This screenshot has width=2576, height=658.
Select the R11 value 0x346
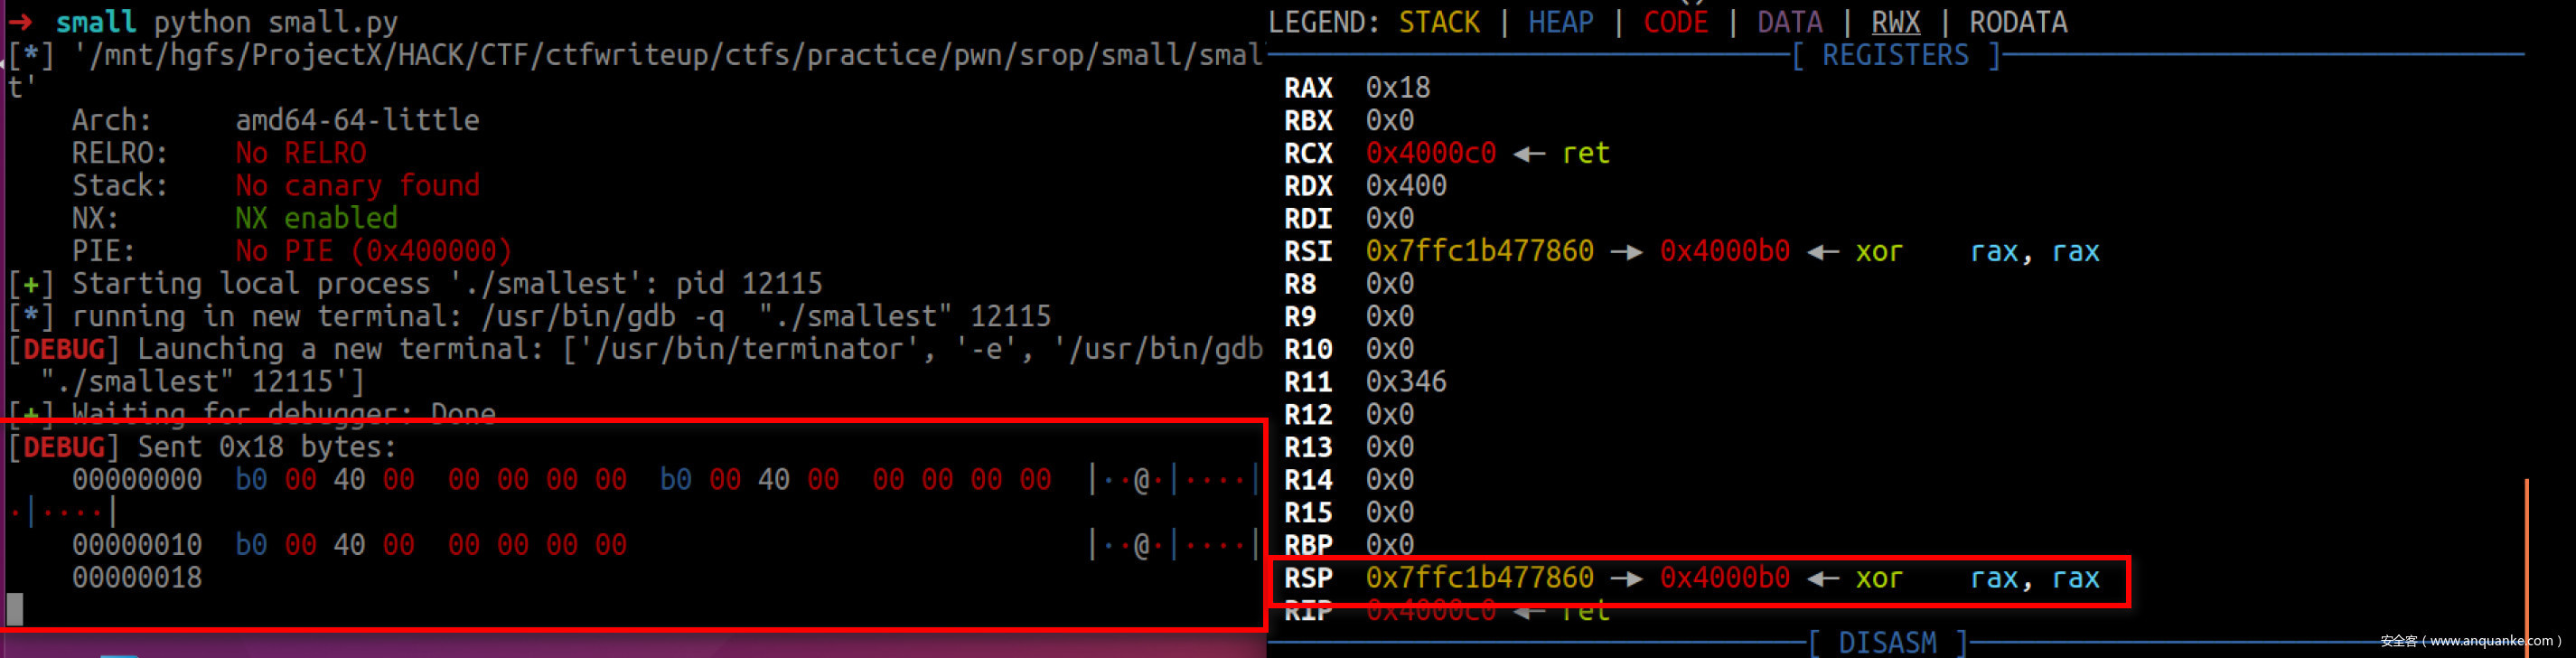1406,382
